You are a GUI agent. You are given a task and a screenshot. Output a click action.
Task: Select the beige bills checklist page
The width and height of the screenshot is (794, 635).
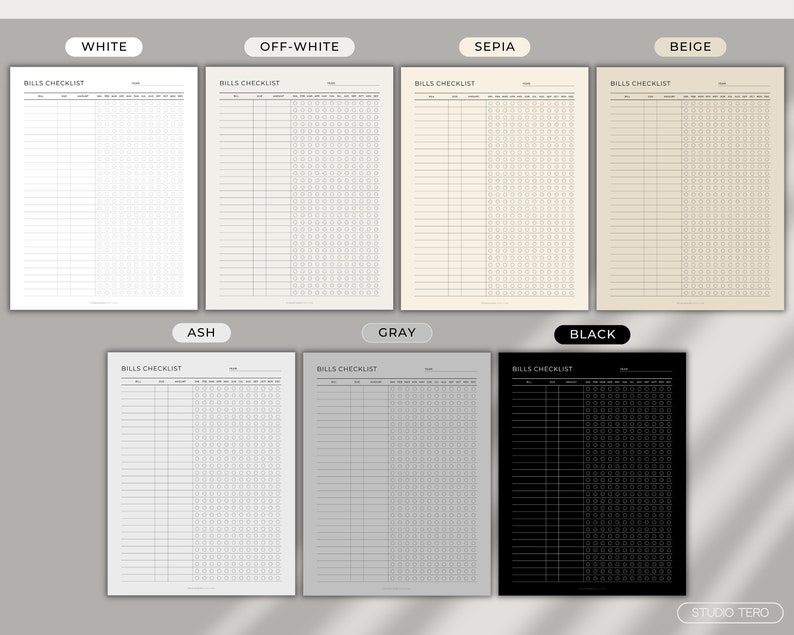690,188
